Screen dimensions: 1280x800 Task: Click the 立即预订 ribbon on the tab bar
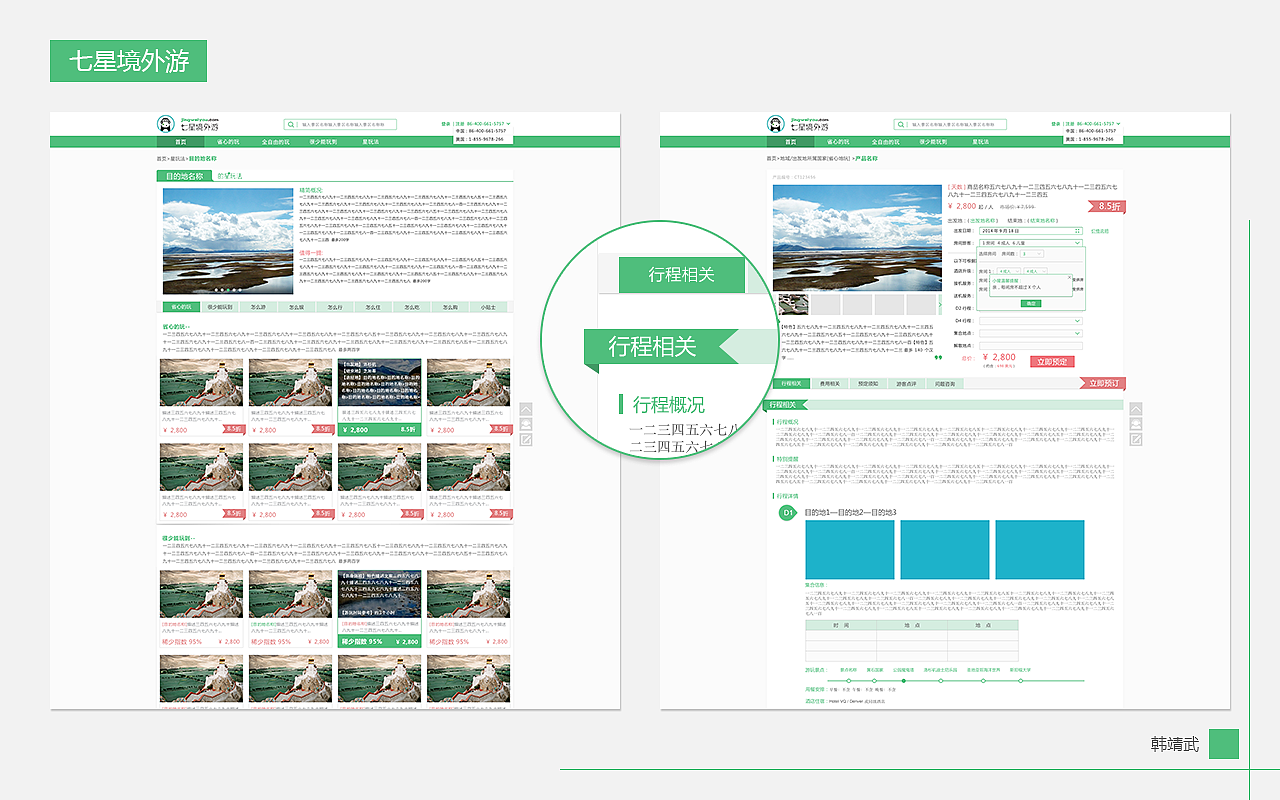1103,383
